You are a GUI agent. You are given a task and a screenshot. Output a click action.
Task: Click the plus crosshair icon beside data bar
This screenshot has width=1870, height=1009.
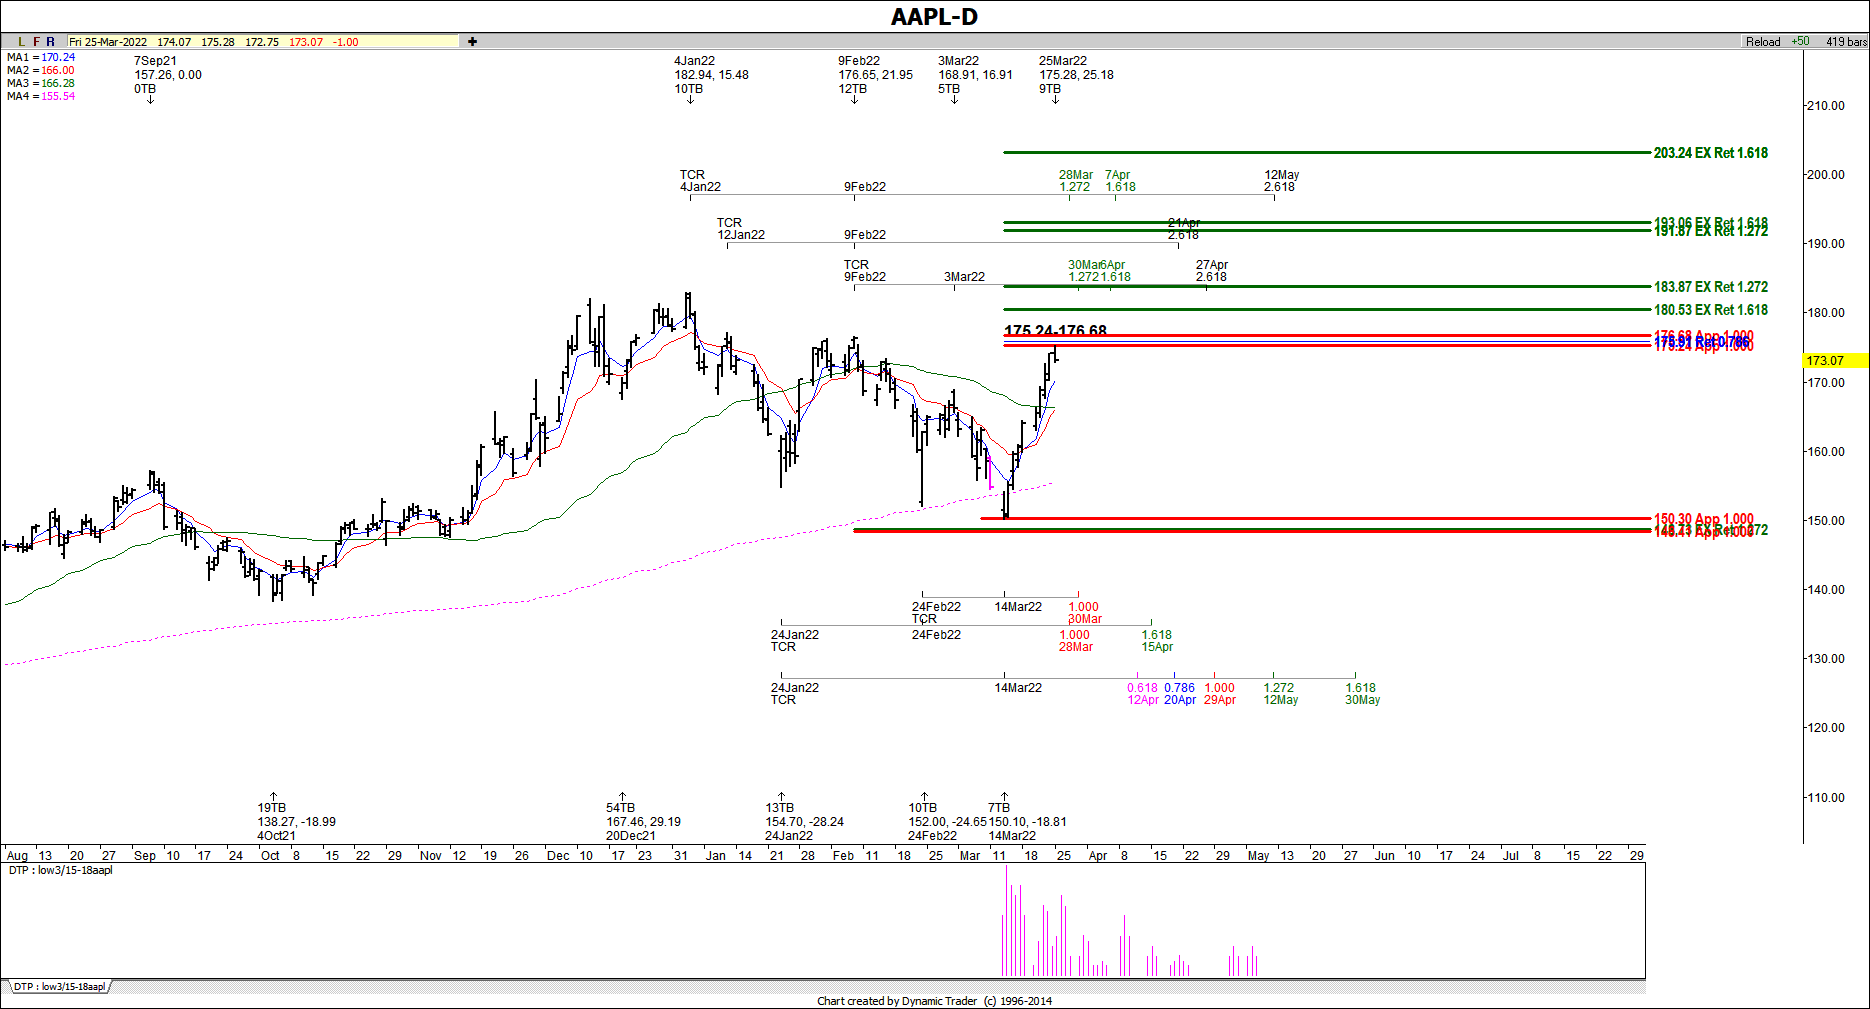(472, 42)
